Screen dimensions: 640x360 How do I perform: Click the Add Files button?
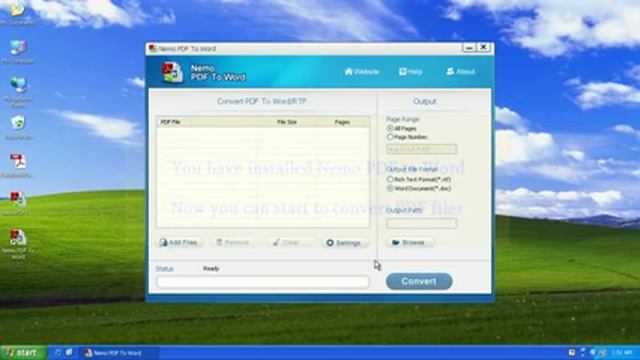[x=179, y=242]
